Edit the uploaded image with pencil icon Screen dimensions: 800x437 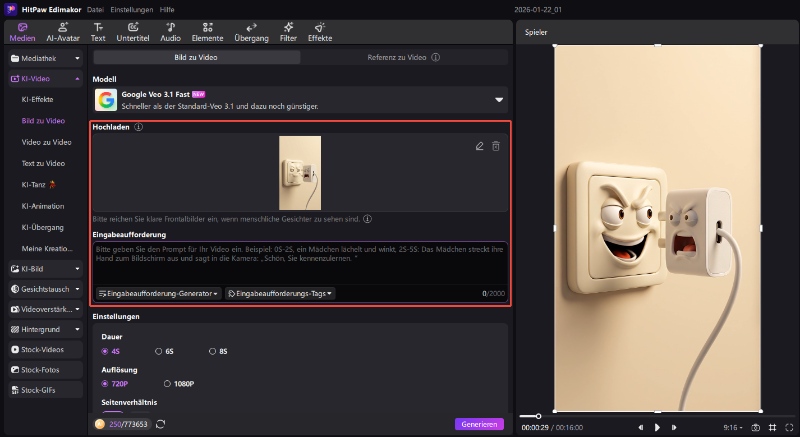479,146
